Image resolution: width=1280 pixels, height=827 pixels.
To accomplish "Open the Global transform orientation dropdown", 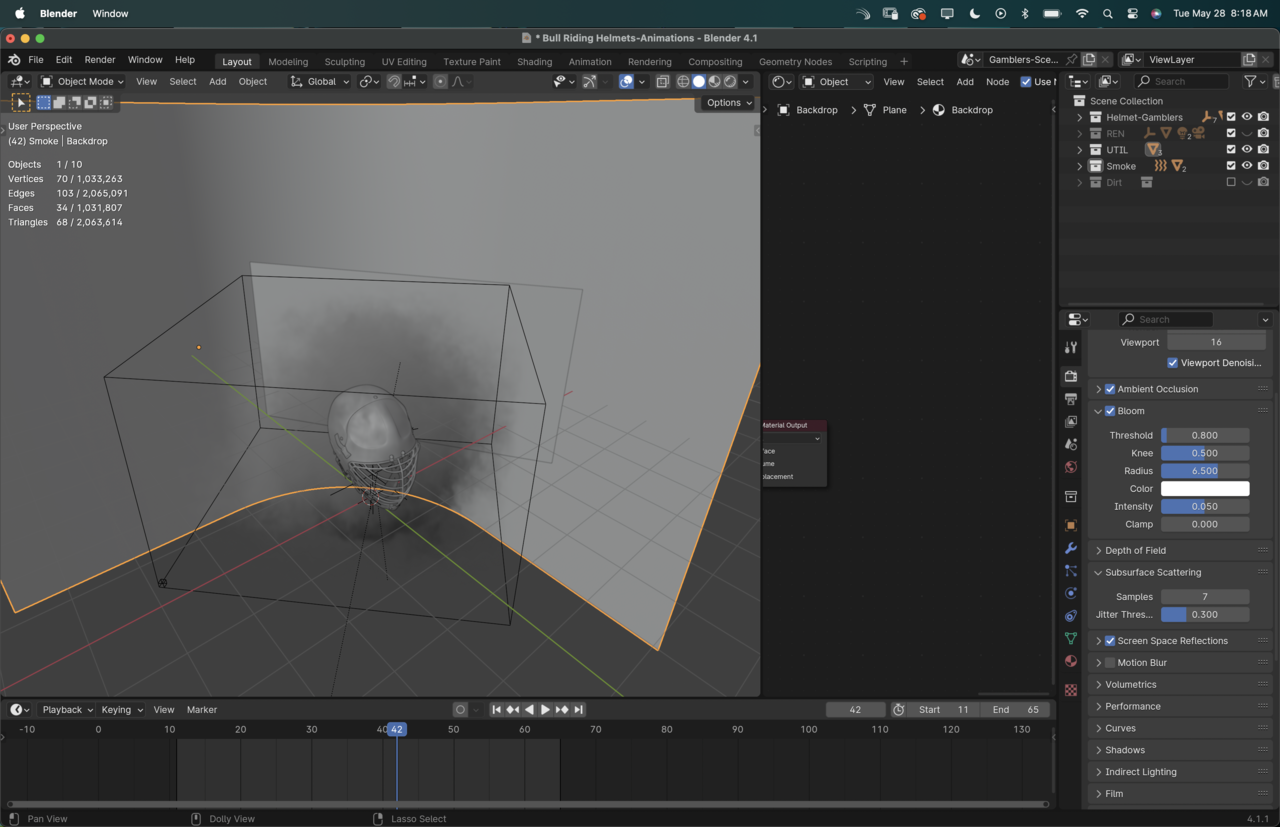I will click(320, 82).
